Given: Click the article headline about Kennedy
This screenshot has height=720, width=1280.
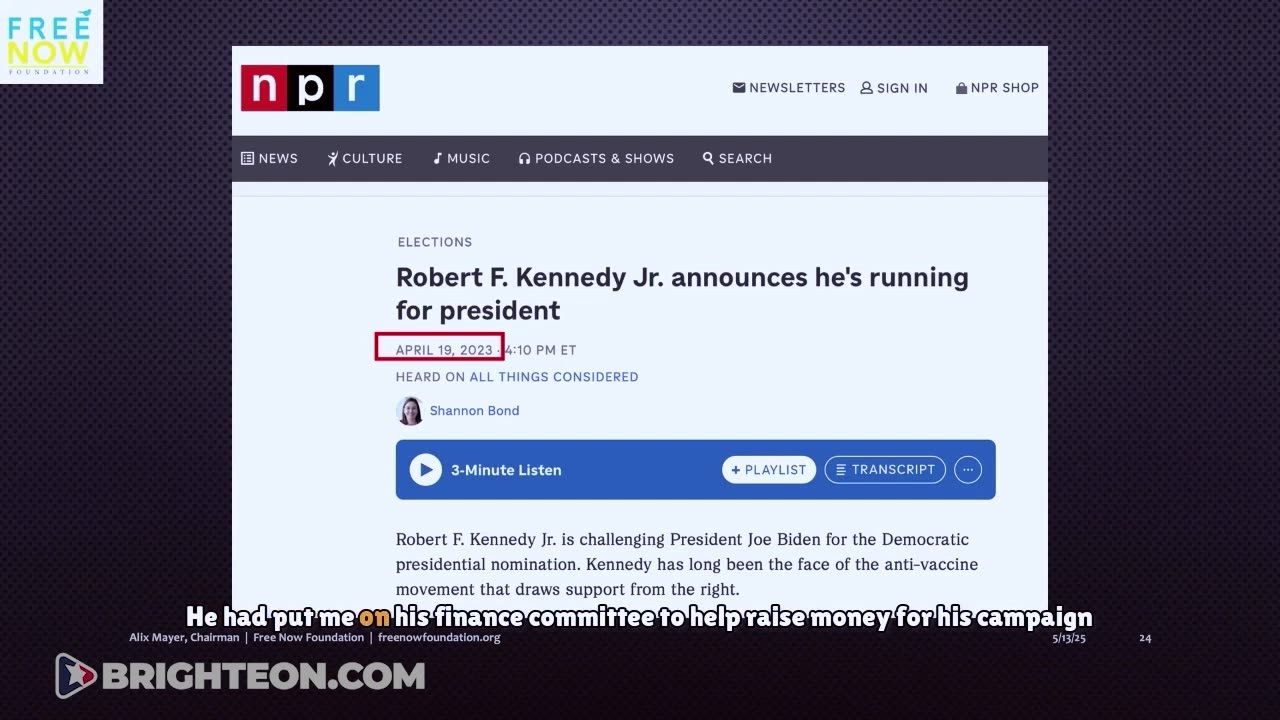Looking at the screenshot, I should point(681,293).
